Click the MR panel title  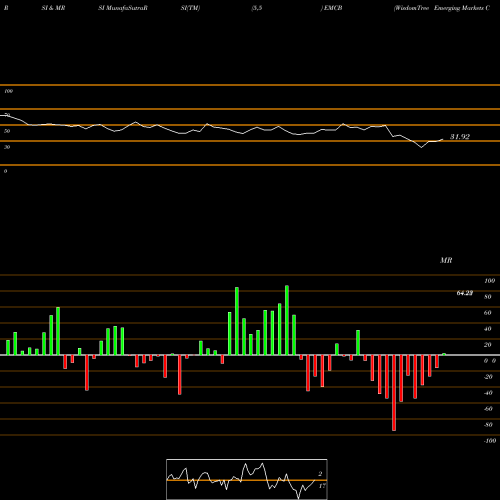pyautogui.click(x=446, y=260)
